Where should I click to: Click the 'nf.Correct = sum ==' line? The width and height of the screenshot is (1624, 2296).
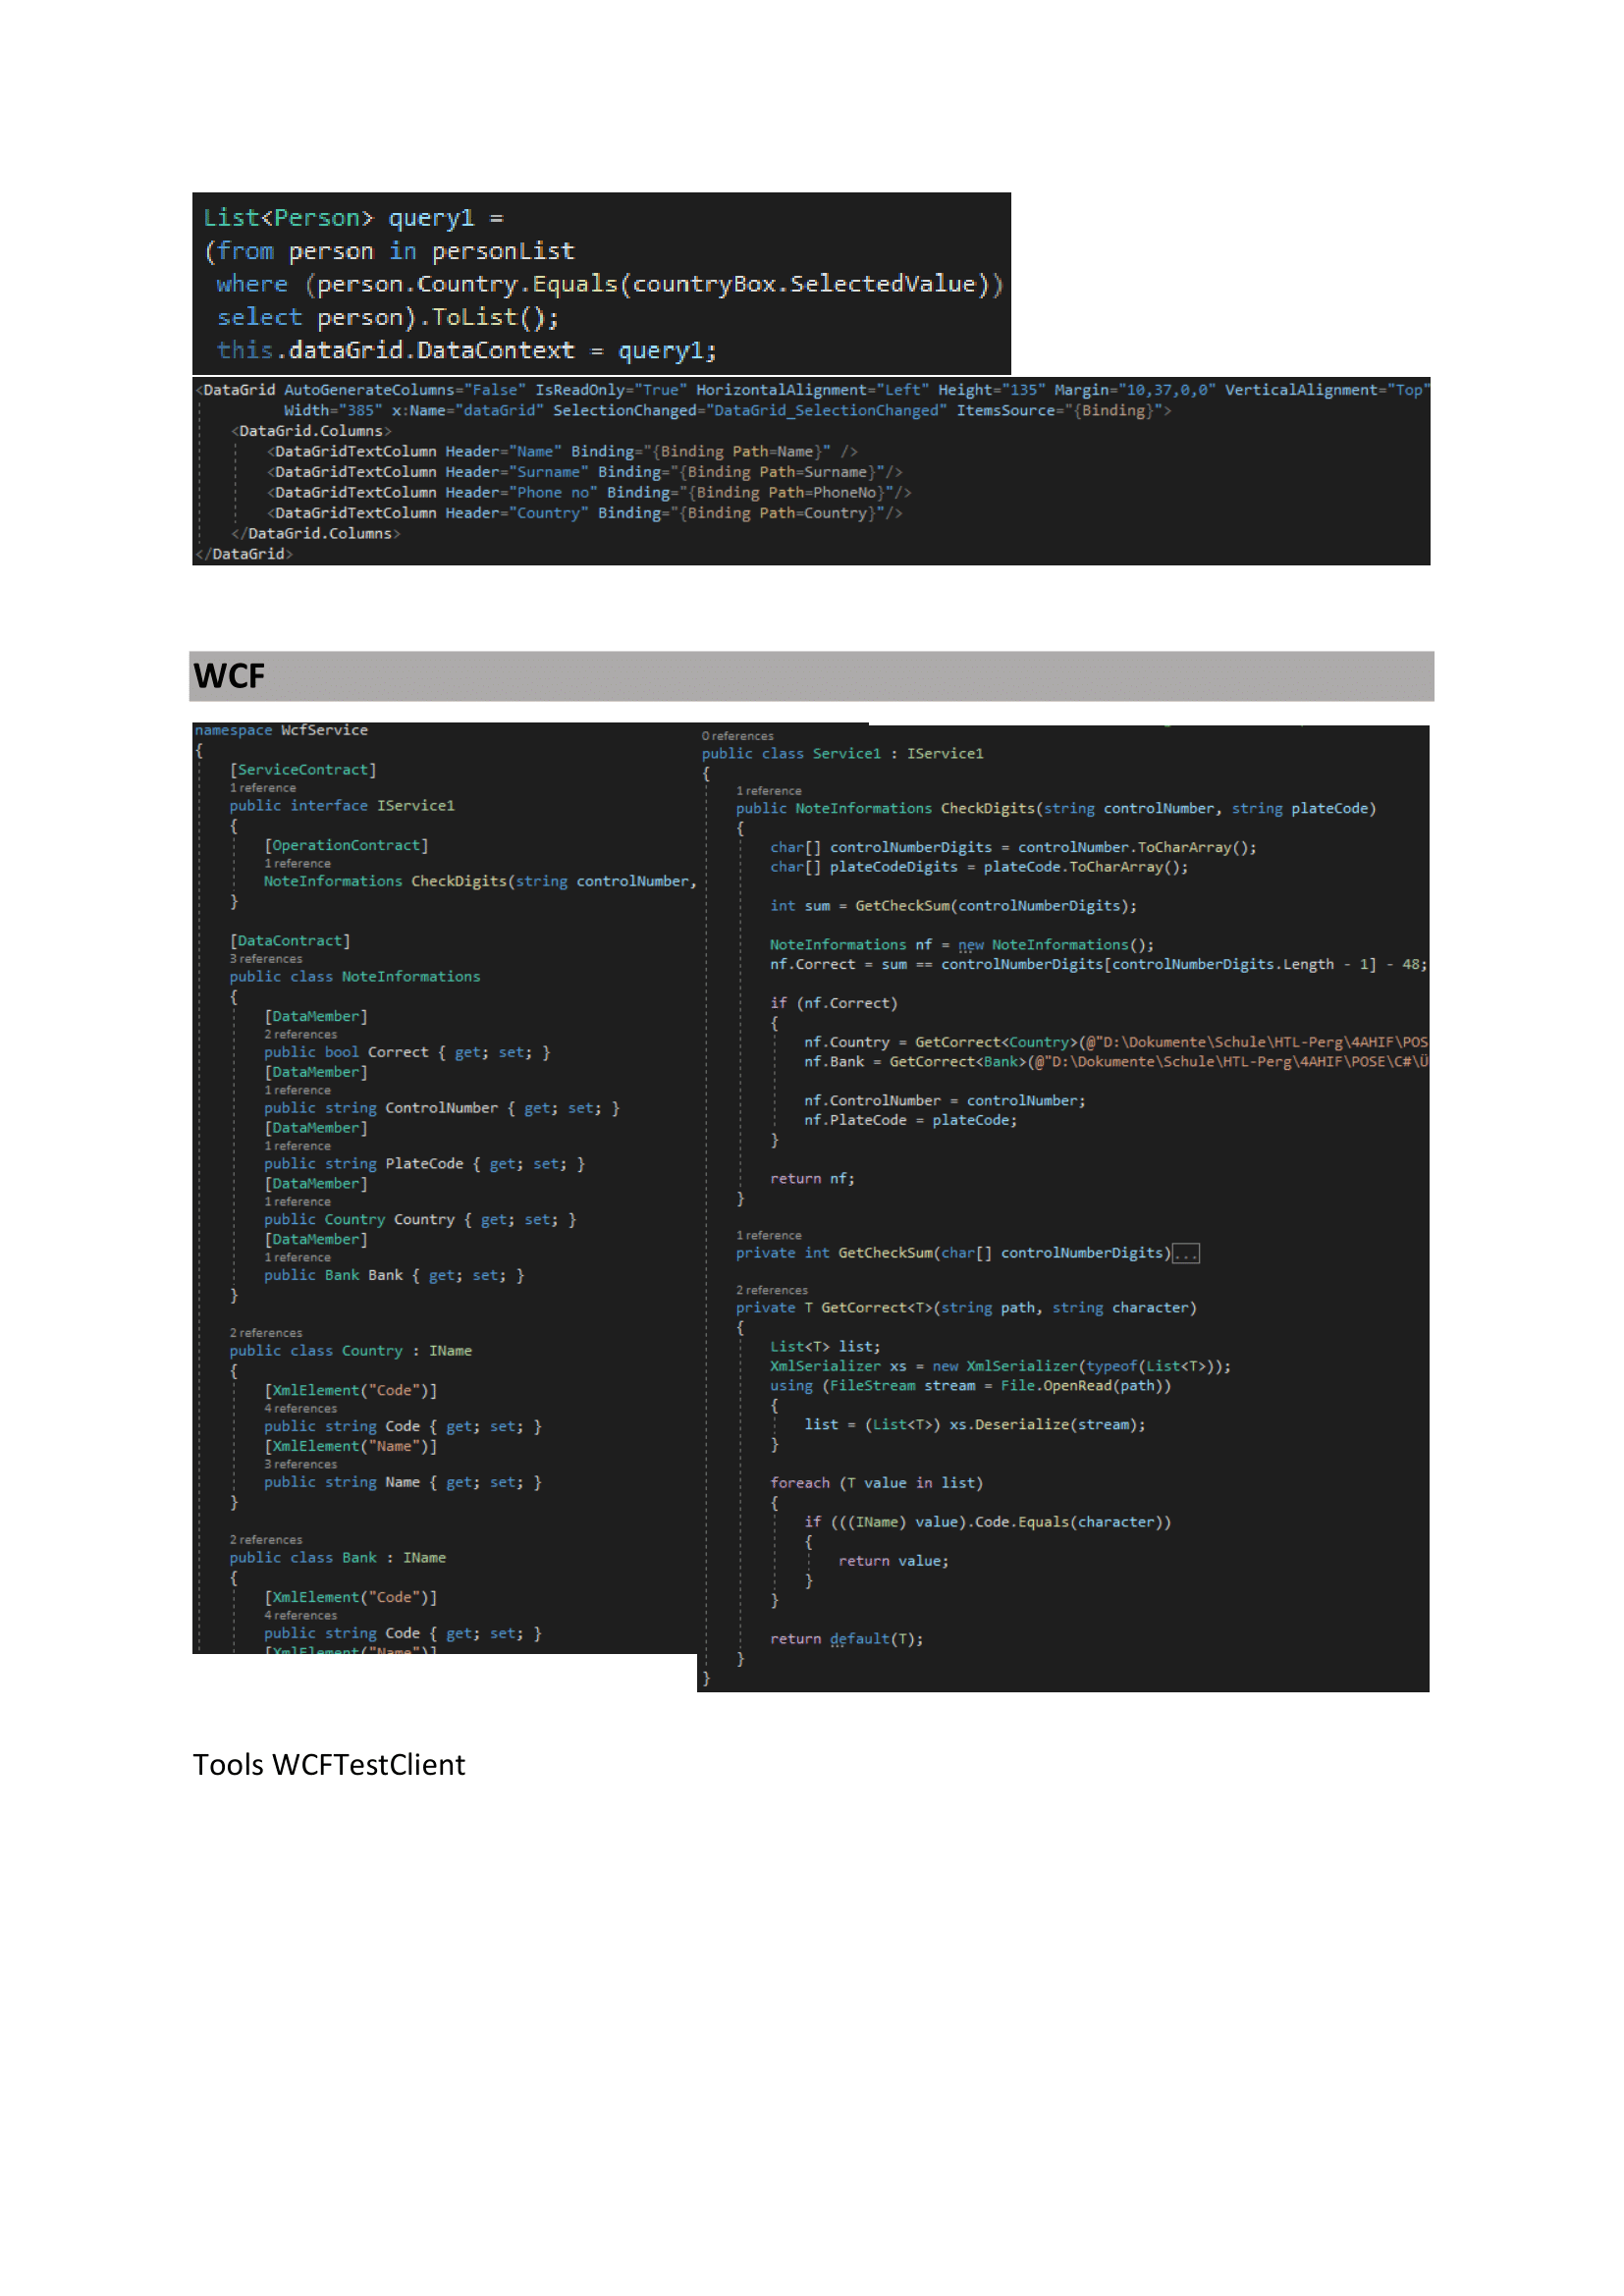(x=1099, y=964)
